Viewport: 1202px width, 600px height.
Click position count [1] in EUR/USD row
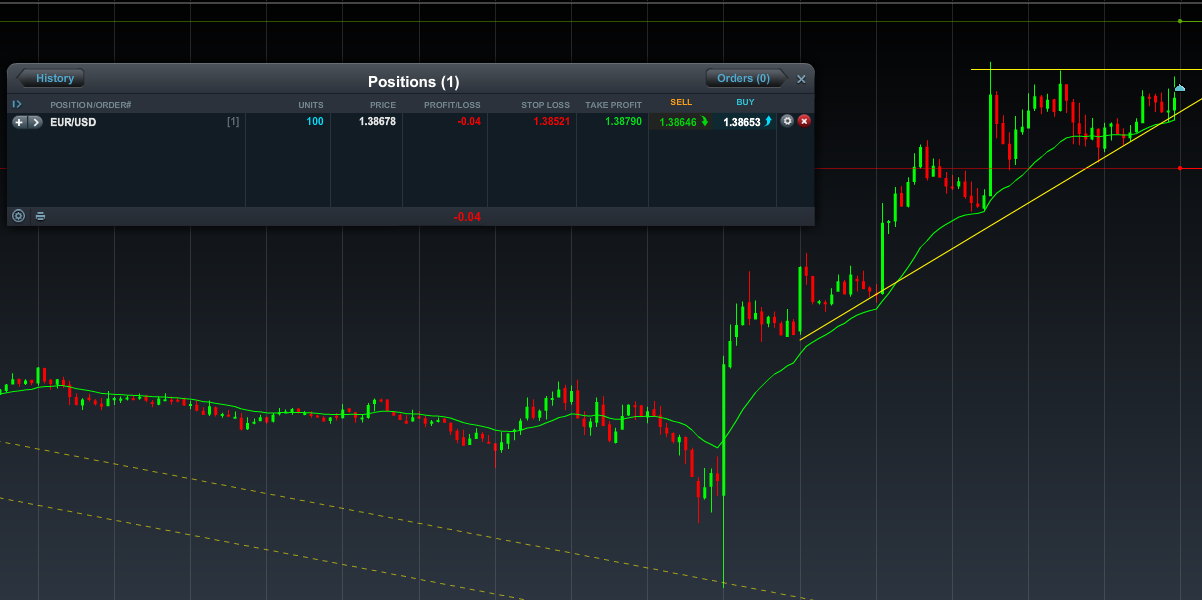click(233, 122)
